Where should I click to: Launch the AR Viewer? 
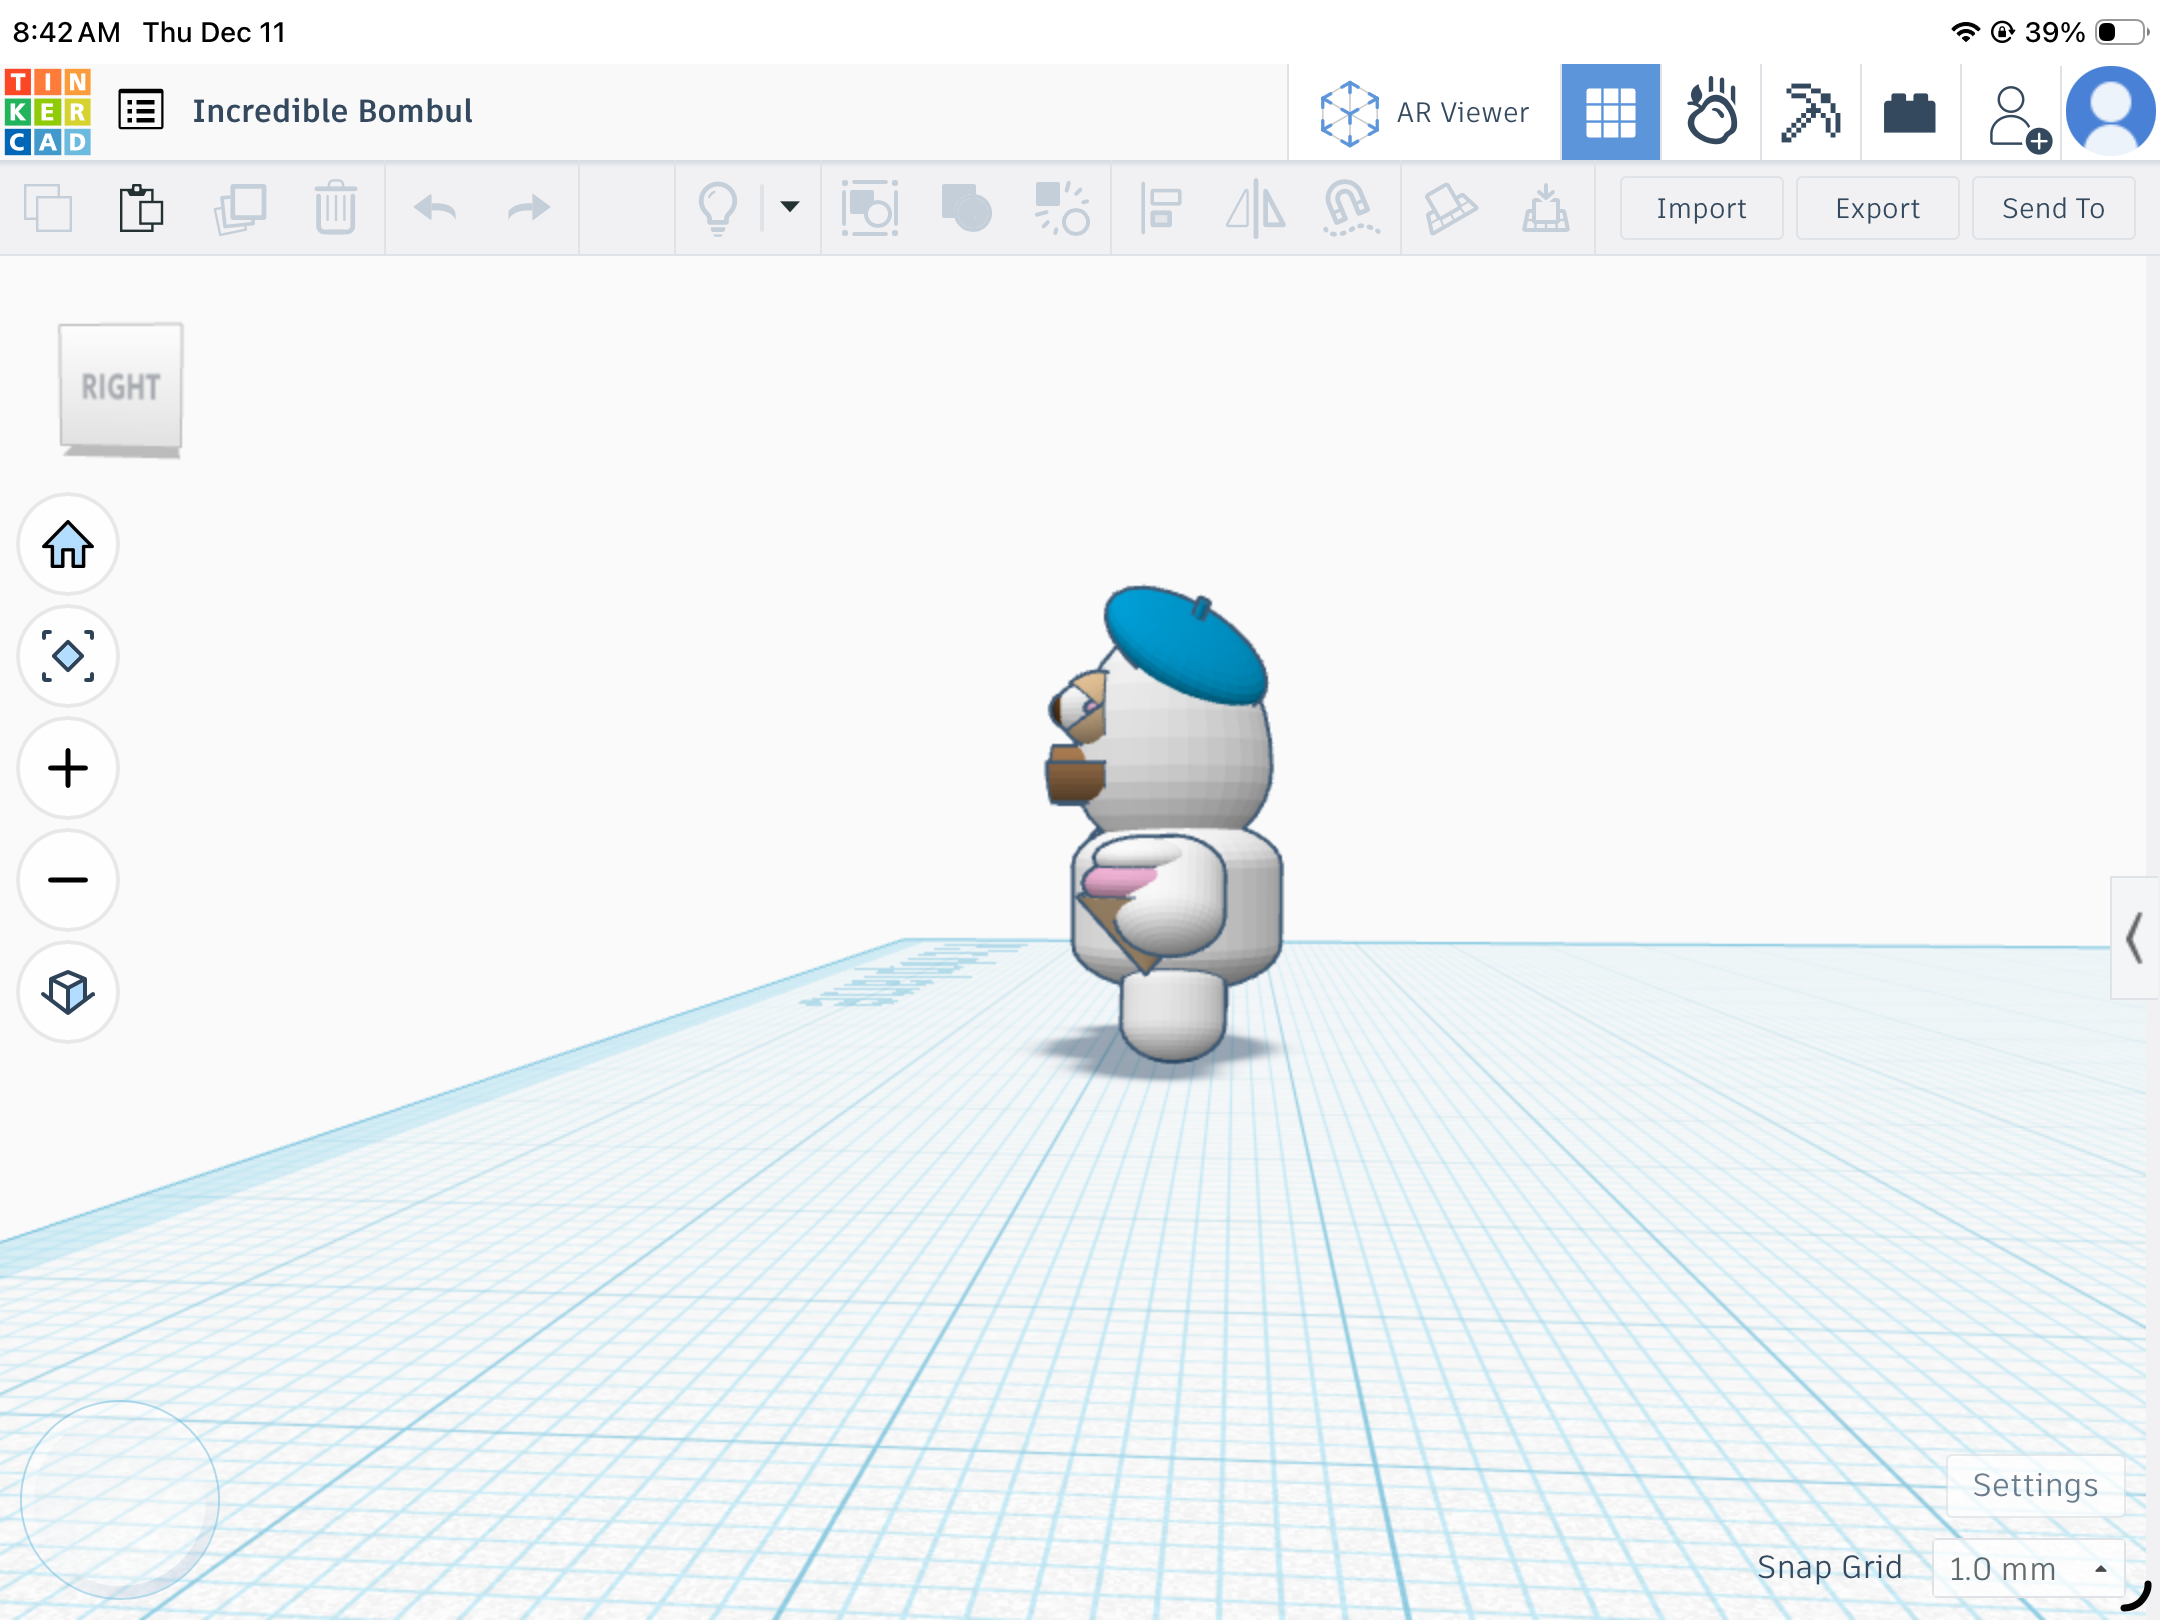pos(1424,112)
